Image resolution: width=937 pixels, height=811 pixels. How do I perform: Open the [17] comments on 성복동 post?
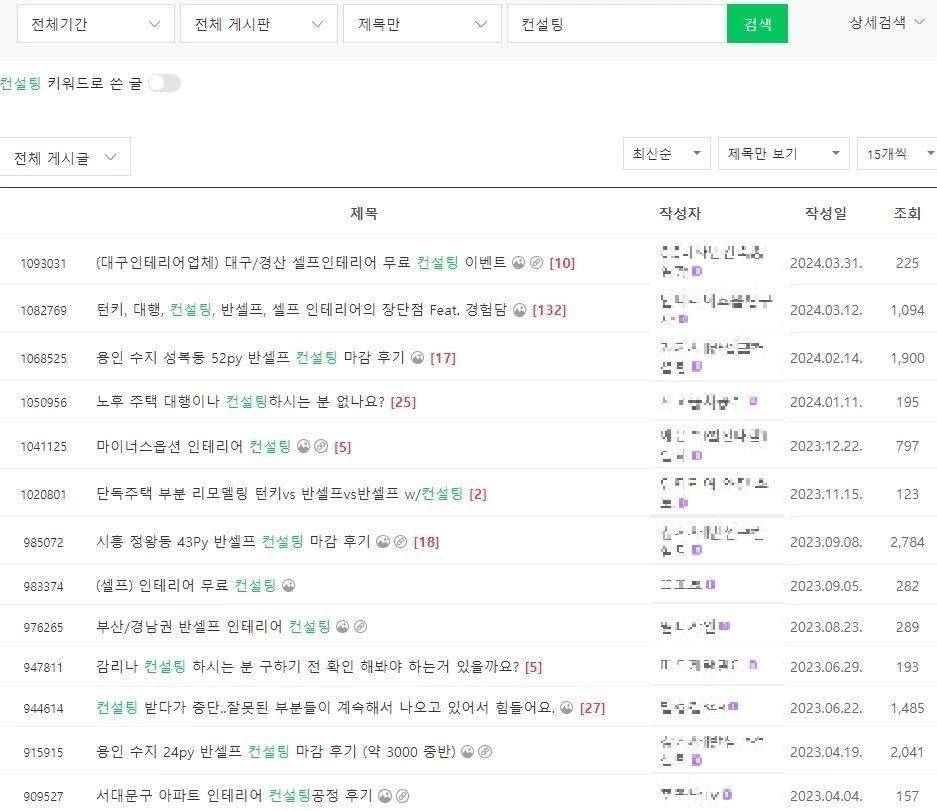click(x=443, y=358)
